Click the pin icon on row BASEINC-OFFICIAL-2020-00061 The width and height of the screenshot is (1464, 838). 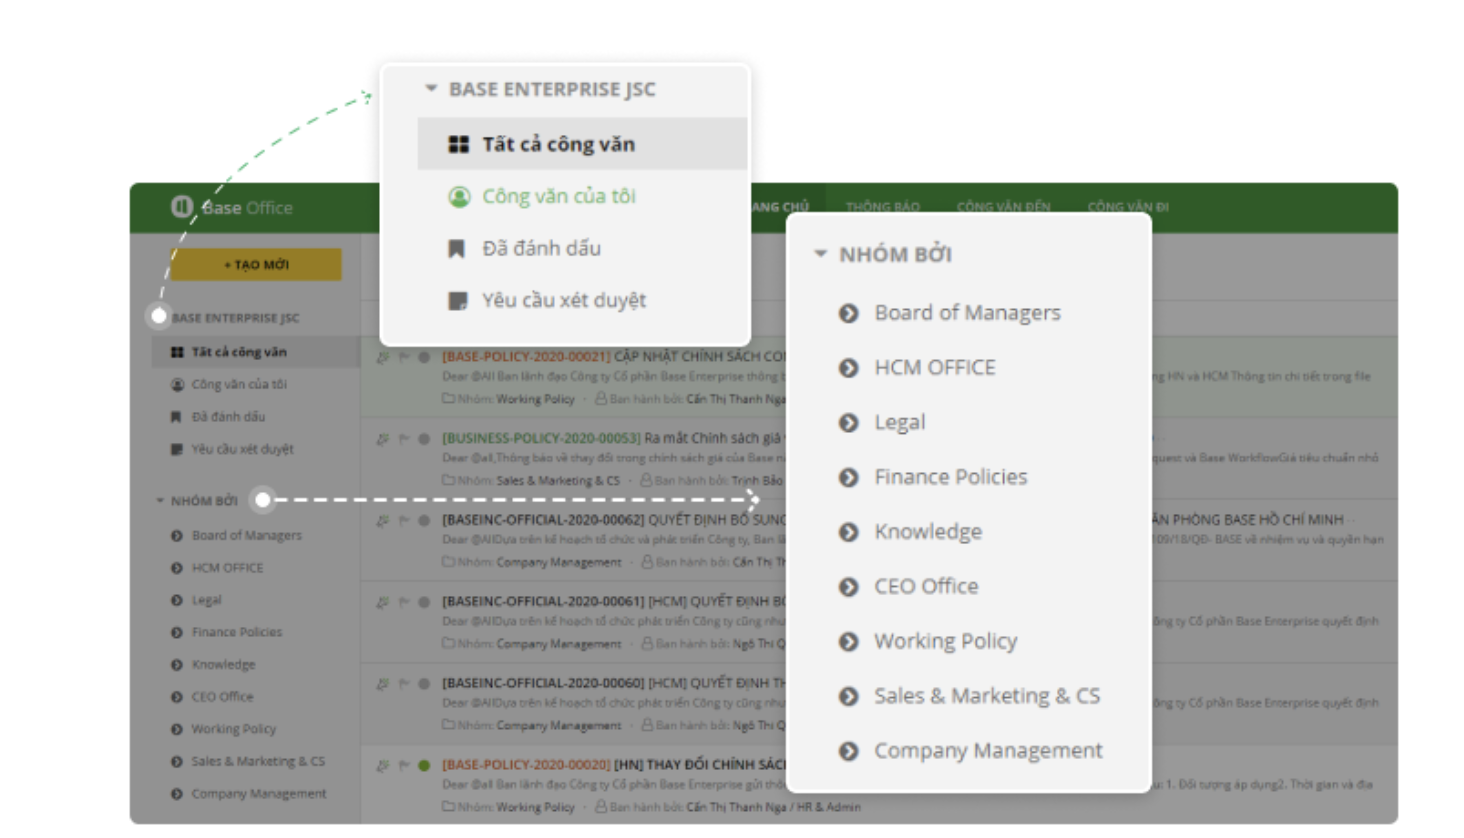point(382,603)
